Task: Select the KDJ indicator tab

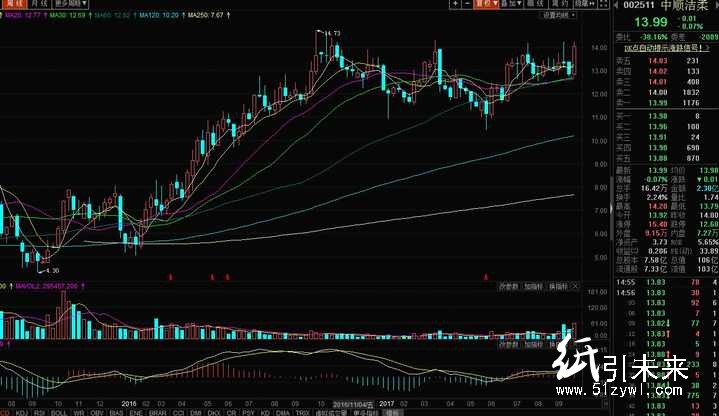Action: [21, 411]
